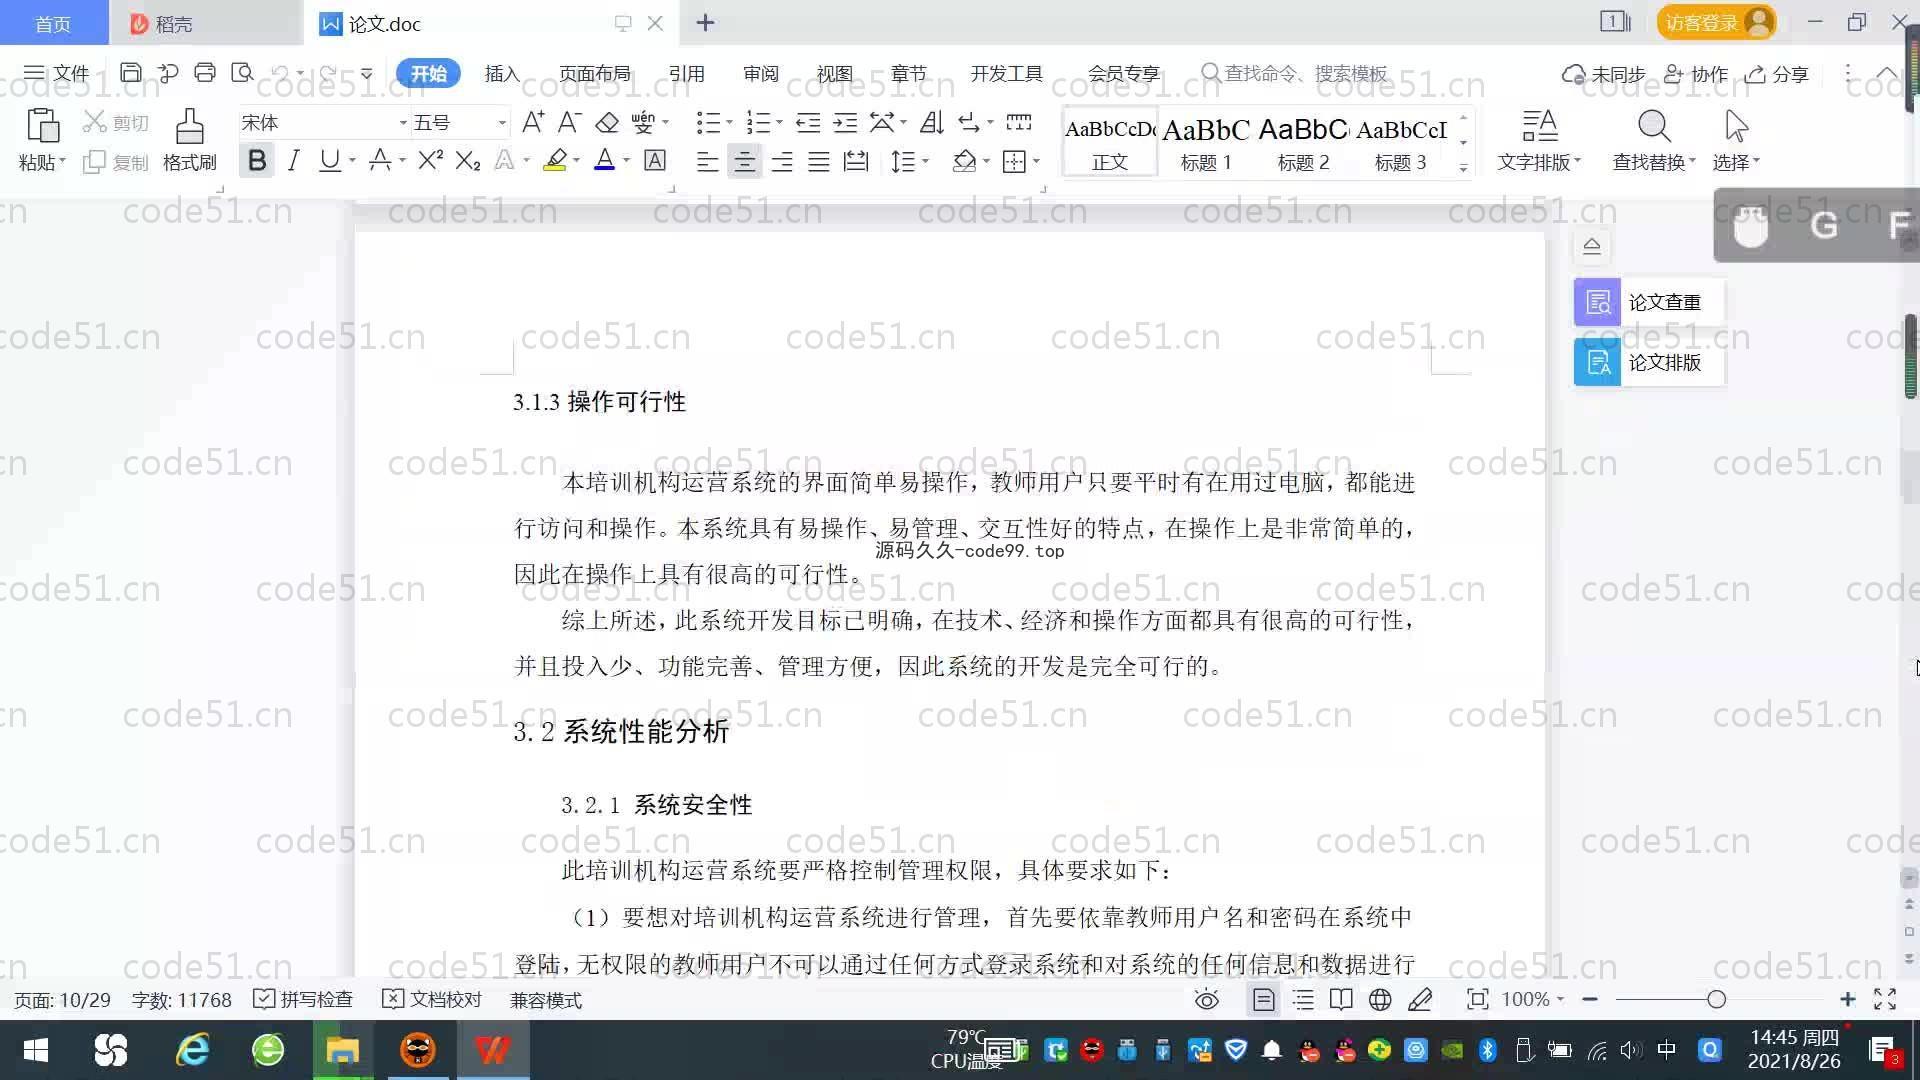Click 协作 collaborate button
This screenshot has width=1920, height=1080.
(1696, 74)
